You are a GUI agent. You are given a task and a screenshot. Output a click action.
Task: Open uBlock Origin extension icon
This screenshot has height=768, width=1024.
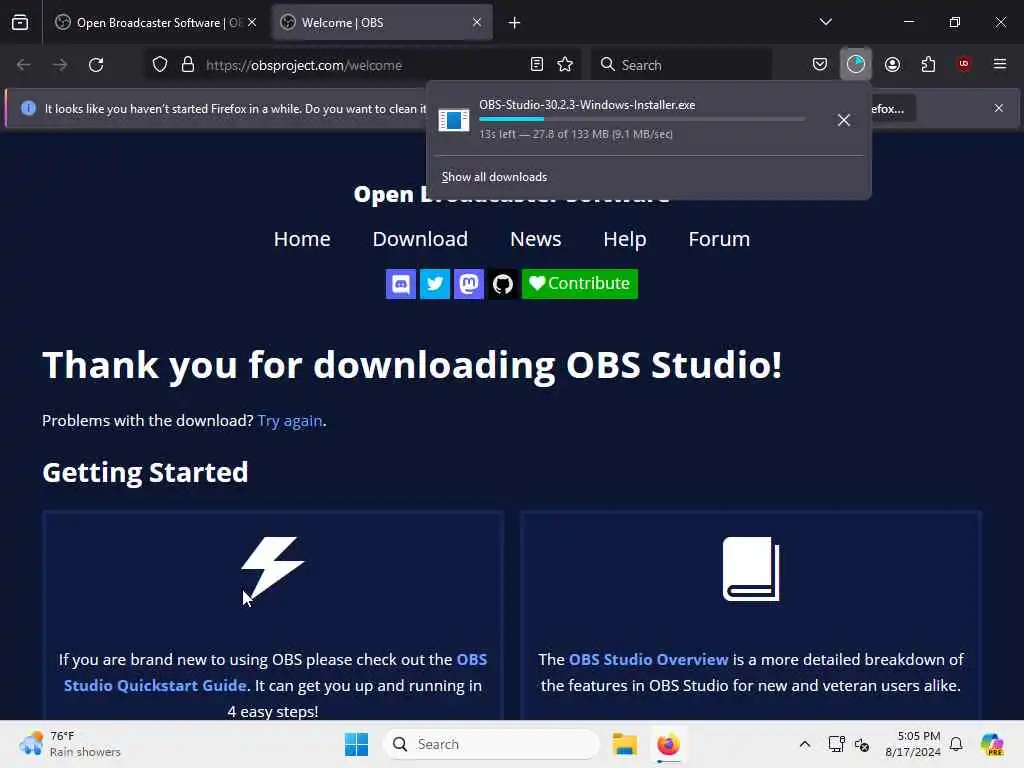pos(964,64)
